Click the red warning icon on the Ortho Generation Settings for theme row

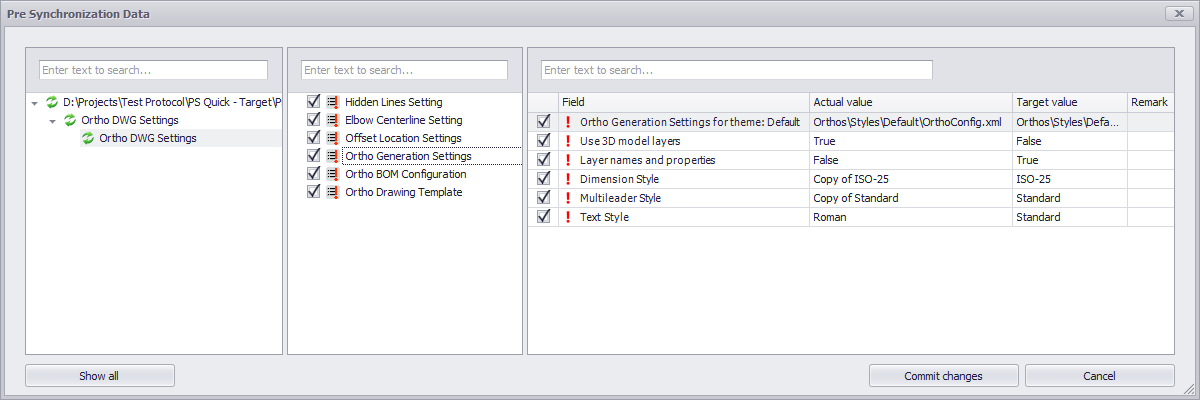(568, 122)
